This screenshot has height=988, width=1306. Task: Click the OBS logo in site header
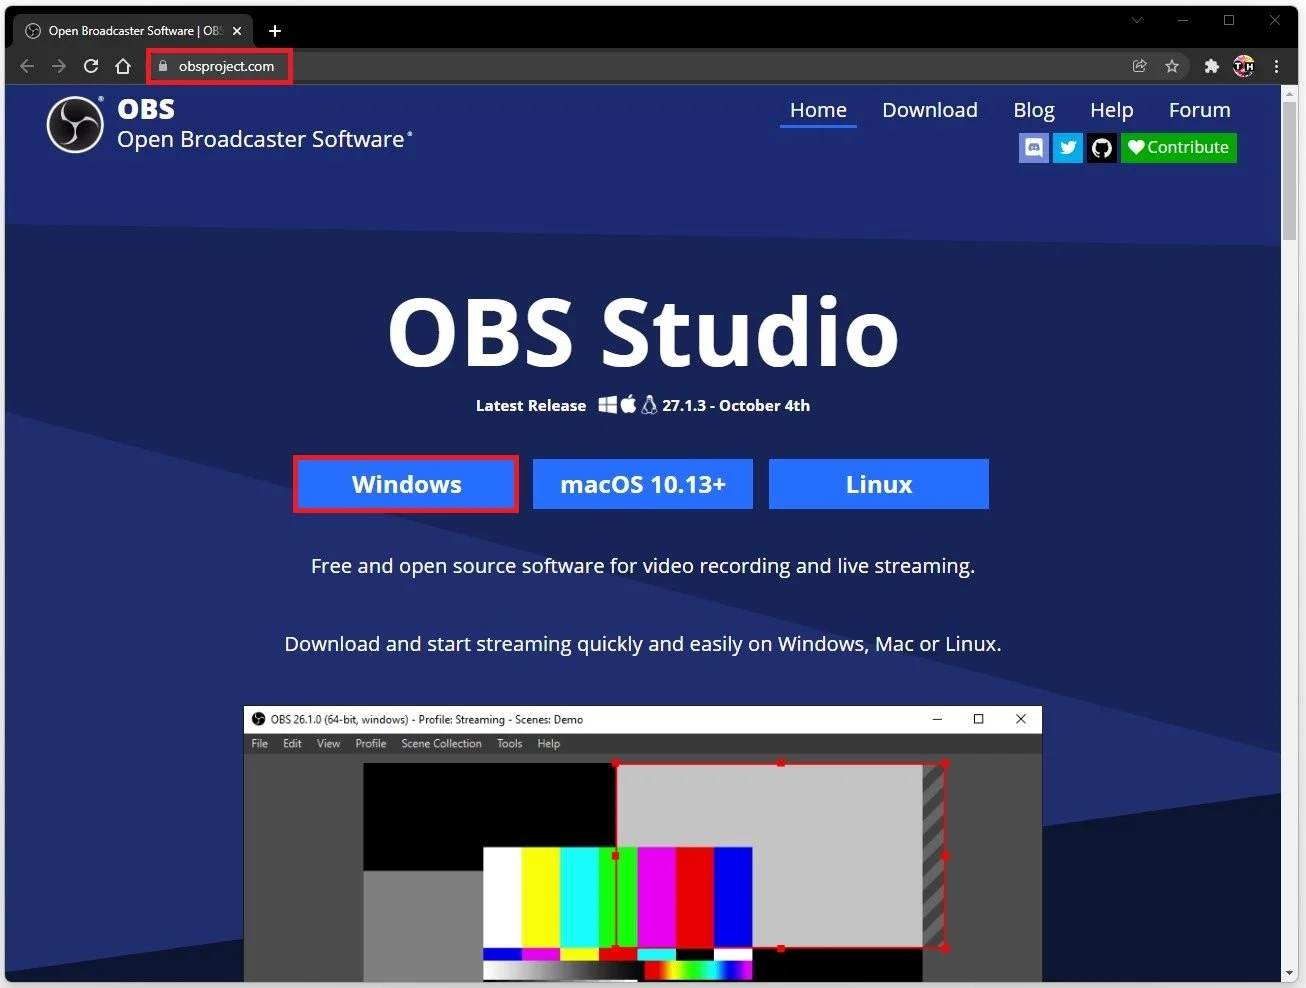pos(75,125)
